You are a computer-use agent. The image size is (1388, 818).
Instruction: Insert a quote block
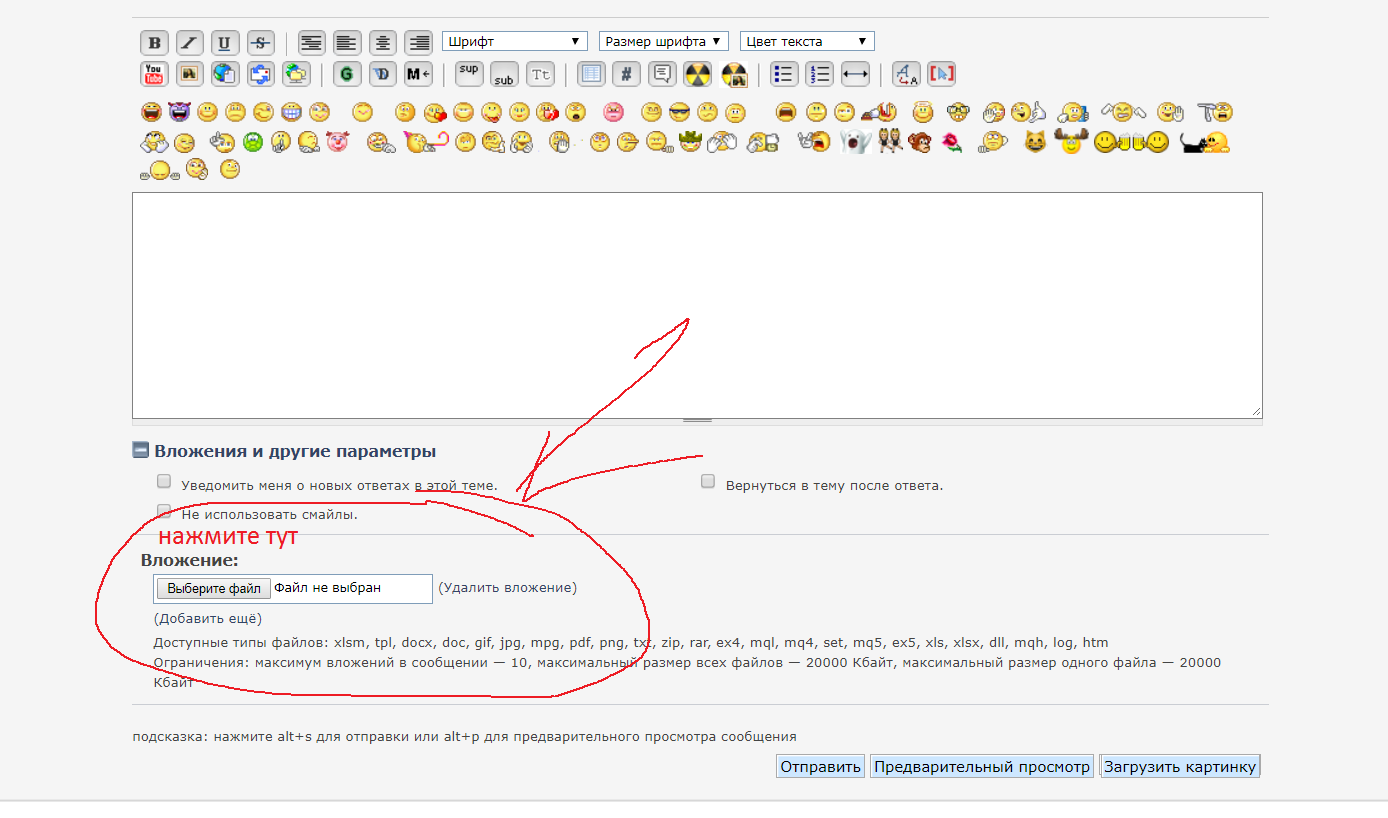(x=662, y=74)
